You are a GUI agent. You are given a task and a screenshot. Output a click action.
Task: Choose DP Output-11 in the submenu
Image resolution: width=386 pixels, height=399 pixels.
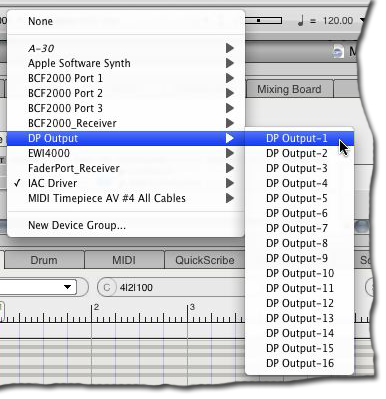coord(299,288)
